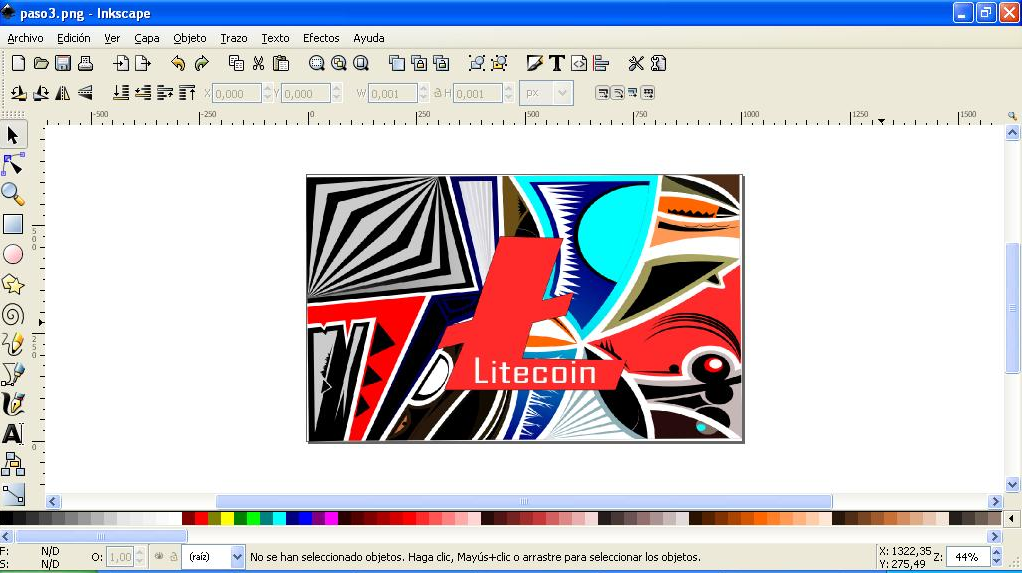Flip selection vertically icon
Image resolution: width=1022 pixels, height=573 pixels.
[x=85, y=93]
